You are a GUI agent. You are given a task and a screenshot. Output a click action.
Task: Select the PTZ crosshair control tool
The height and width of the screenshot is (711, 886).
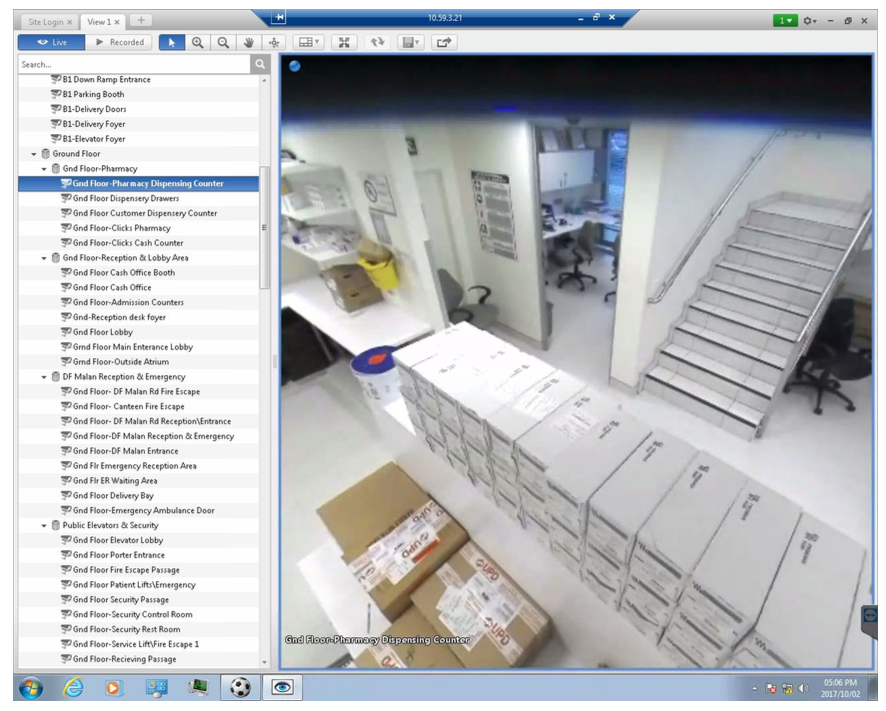(274, 42)
